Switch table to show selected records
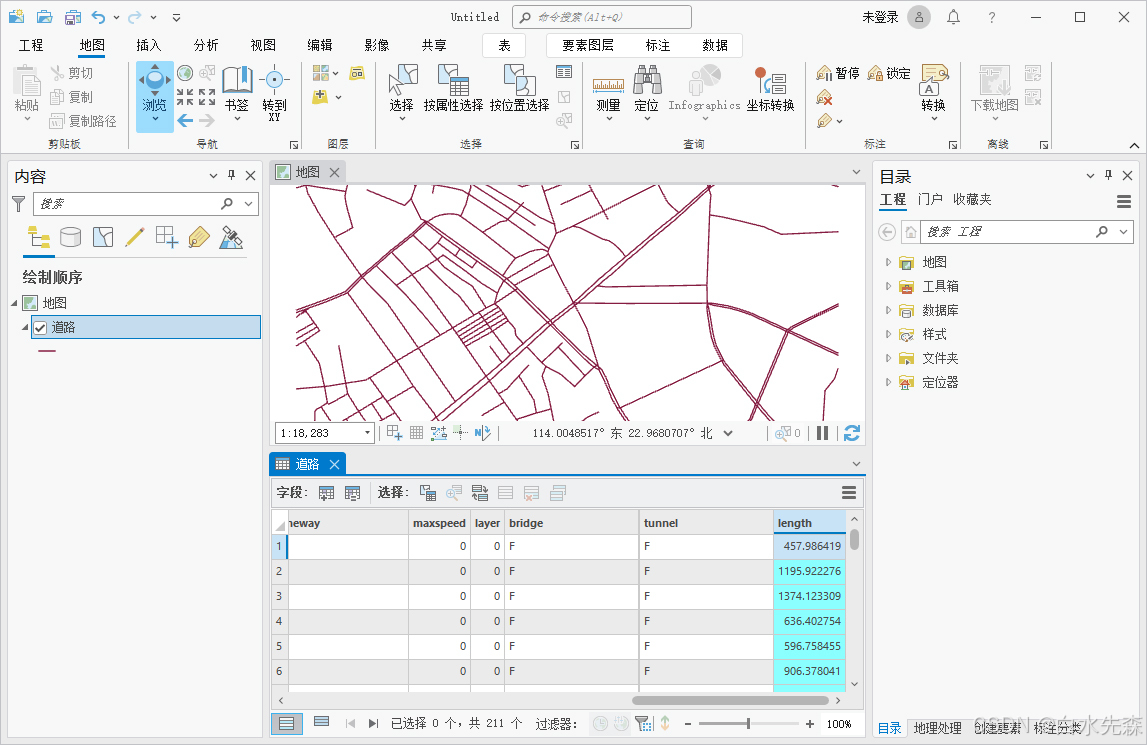The height and width of the screenshot is (745, 1147). pyautogui.click(x=321, y=722)
